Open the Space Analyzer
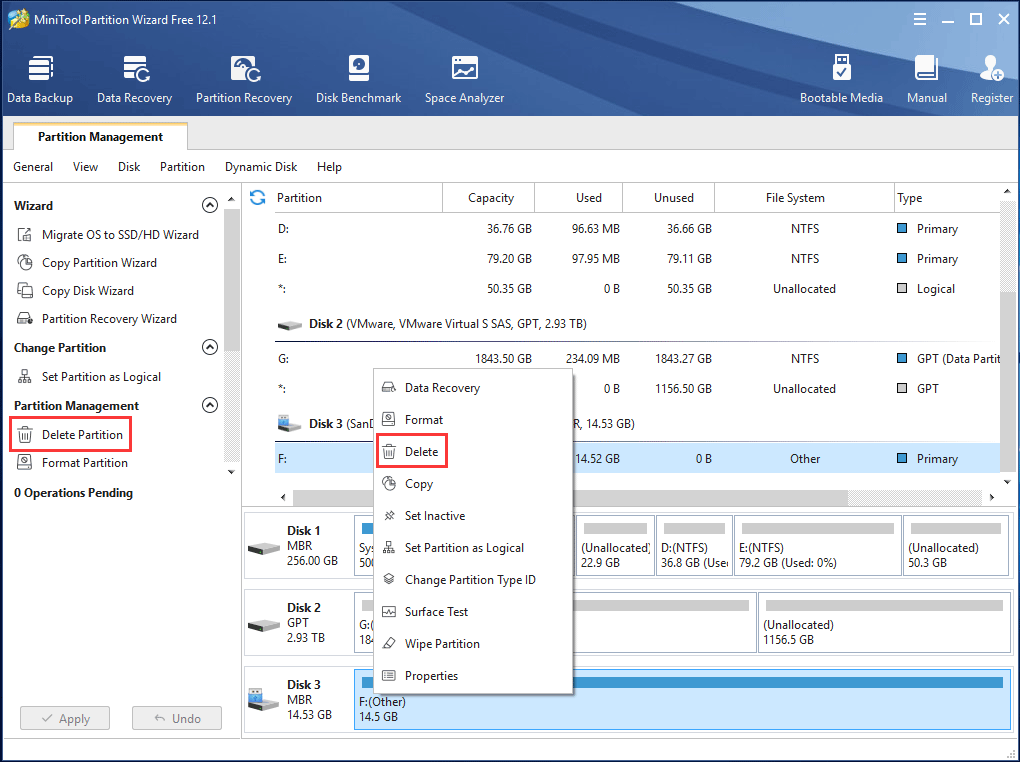1020x762 pixels. coord(464,78)
